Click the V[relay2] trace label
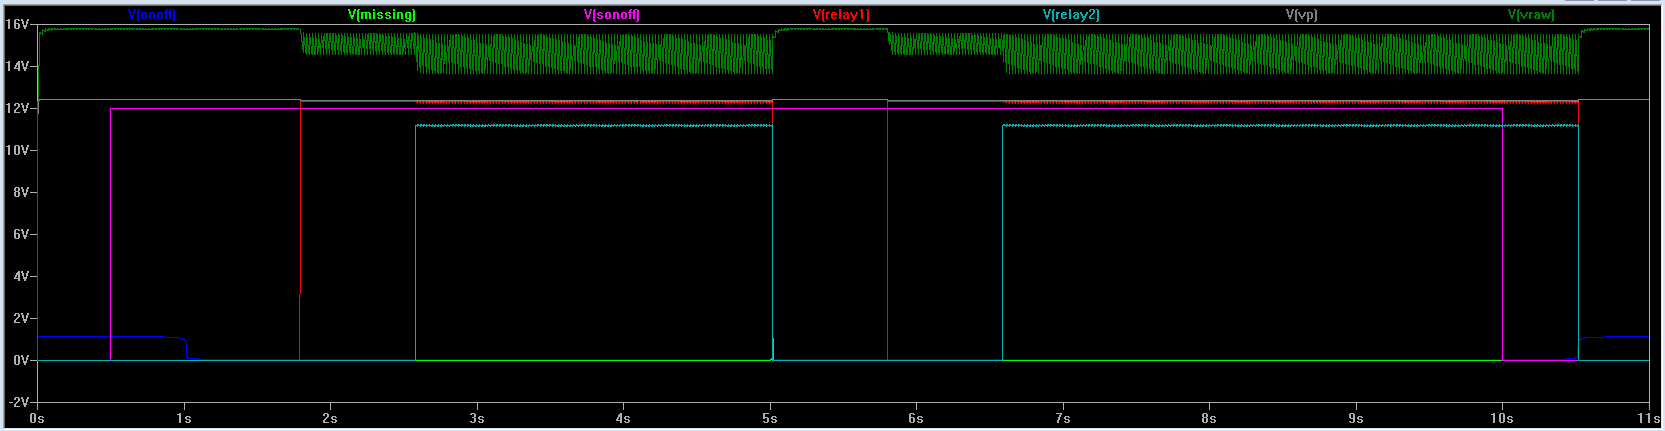Screen dimensions: 1665x431 (1071, 15)
